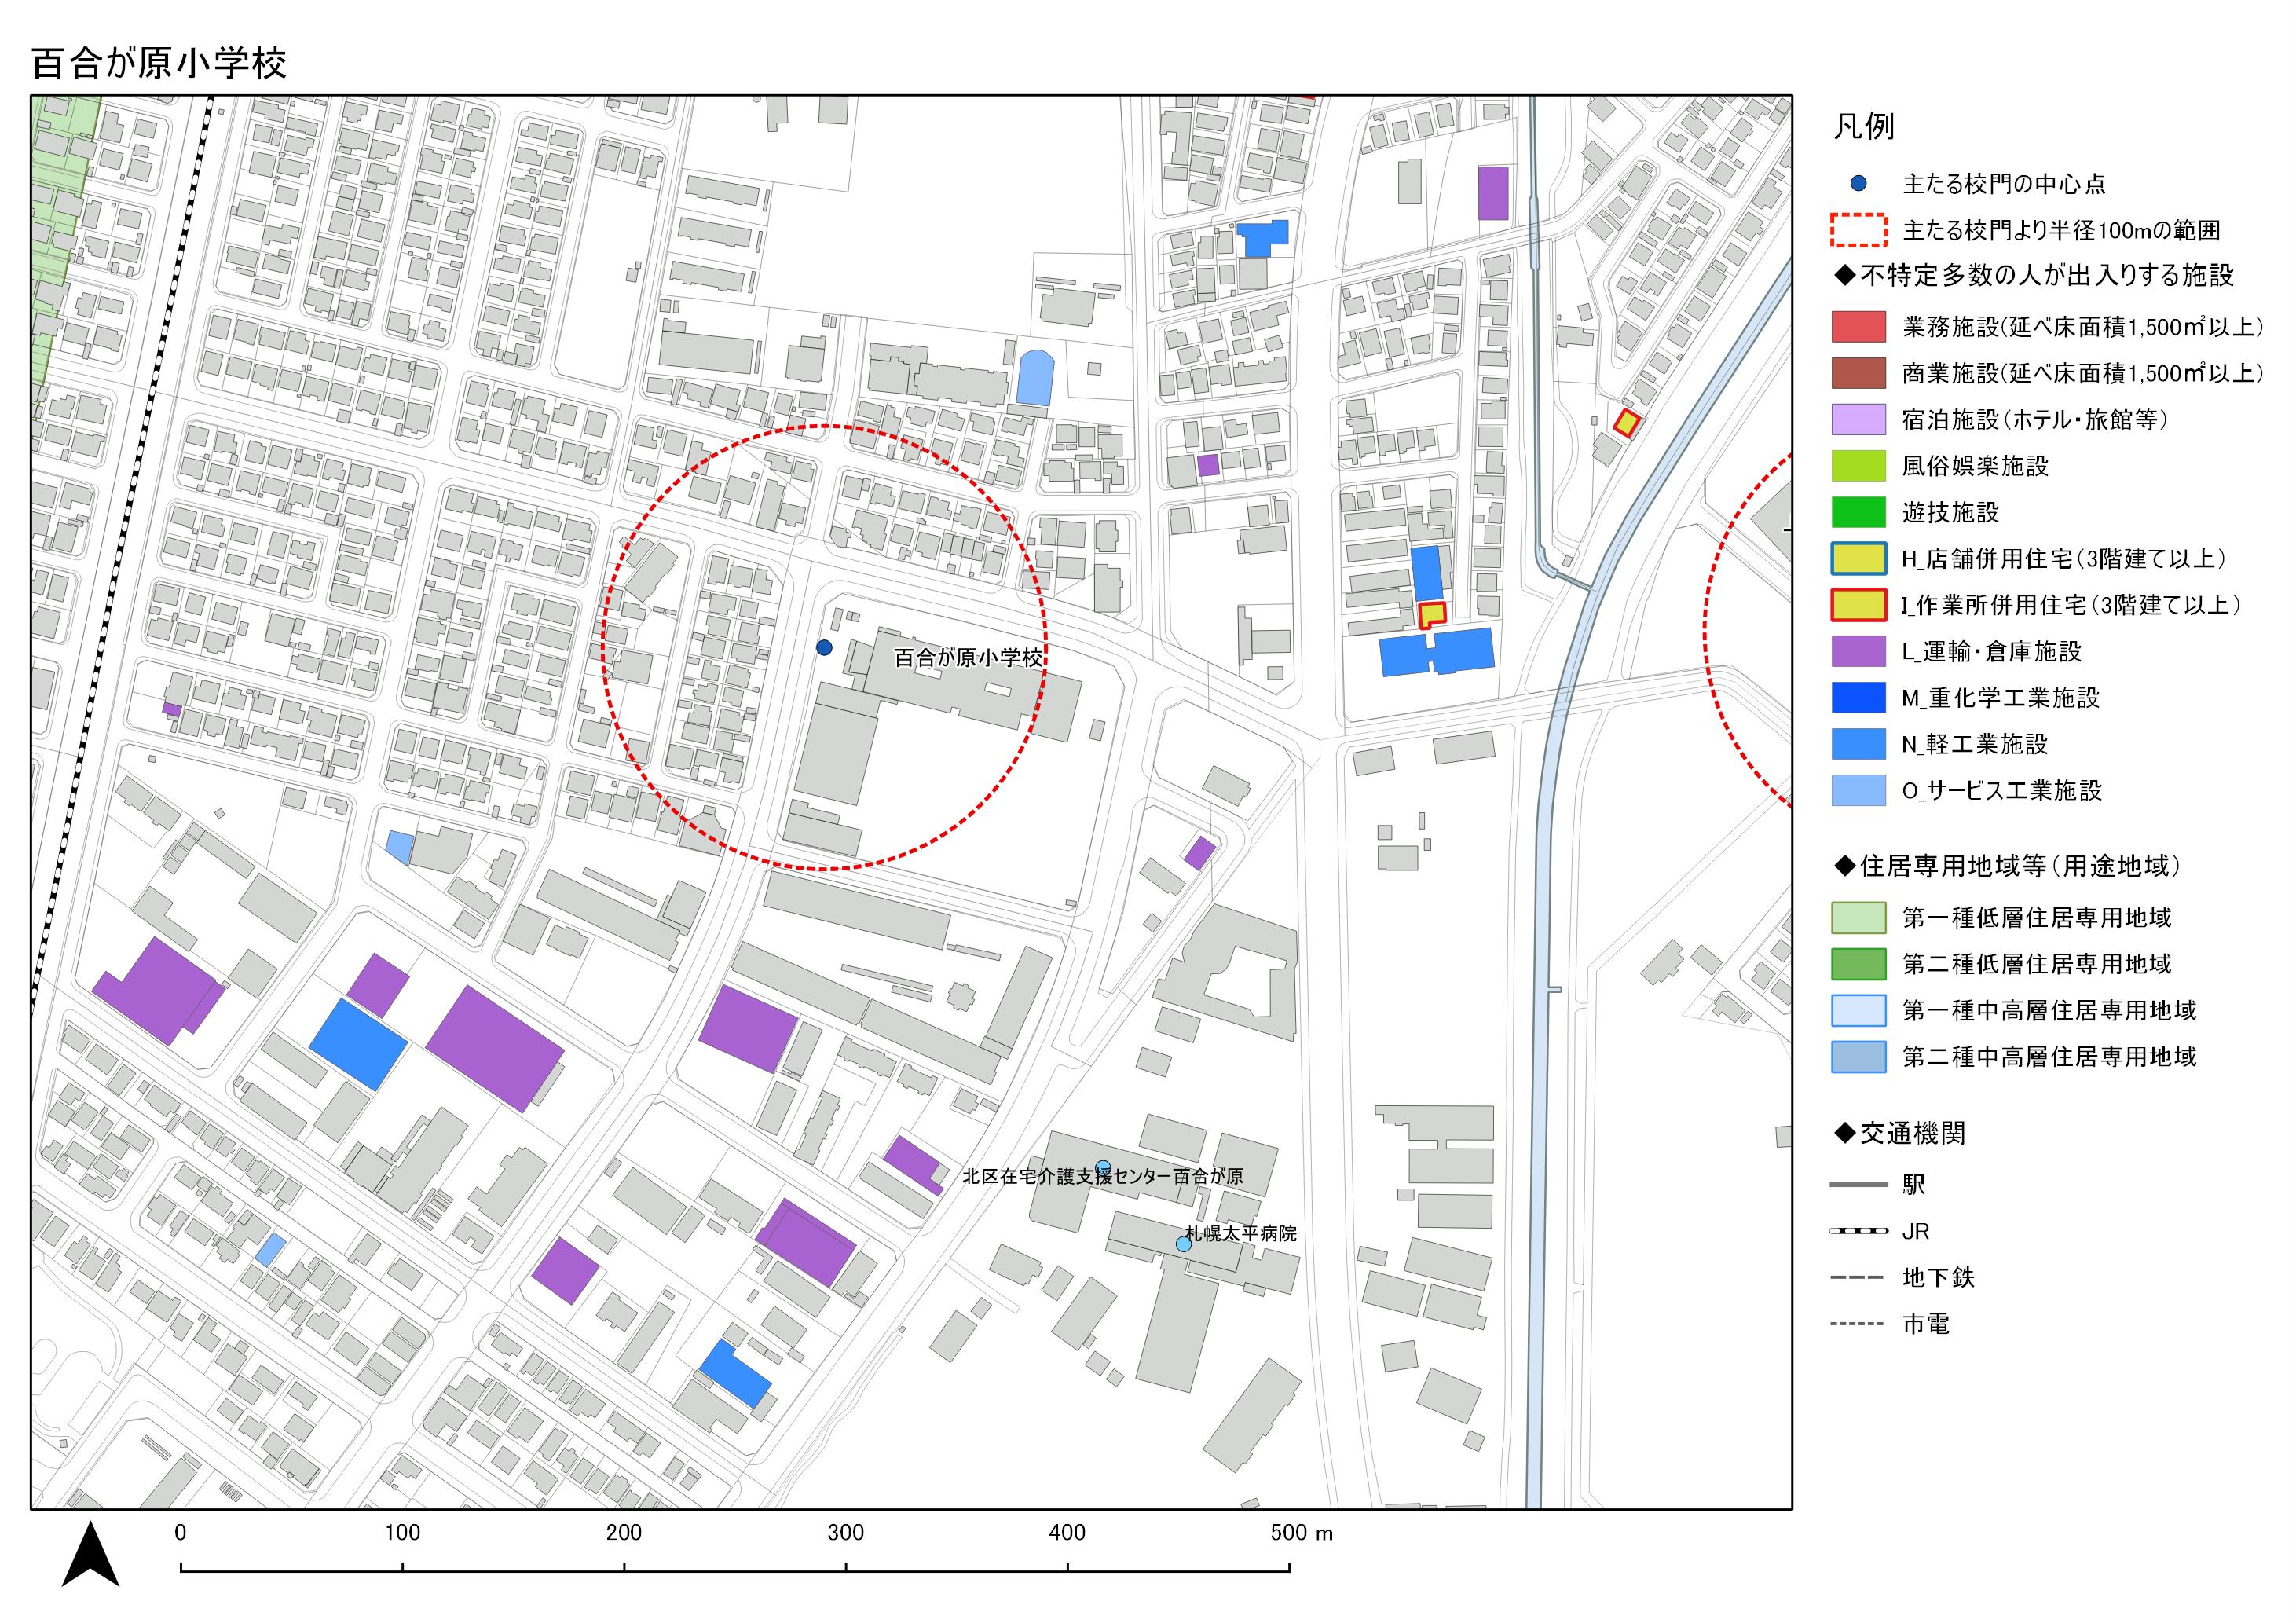Select the 第一種低層住居専用地域 swatch
This screenshot has width=2296, height=1623.
[1858, 917]
